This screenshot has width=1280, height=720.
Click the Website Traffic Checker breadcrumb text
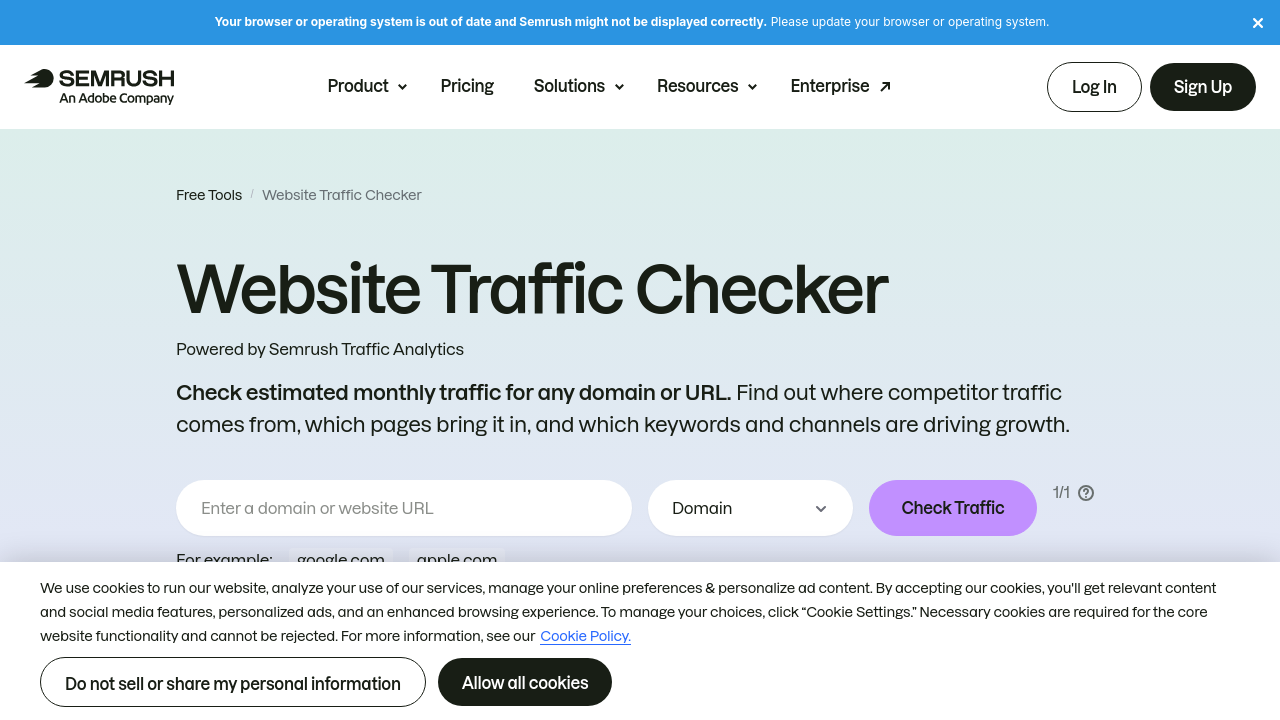342,195
